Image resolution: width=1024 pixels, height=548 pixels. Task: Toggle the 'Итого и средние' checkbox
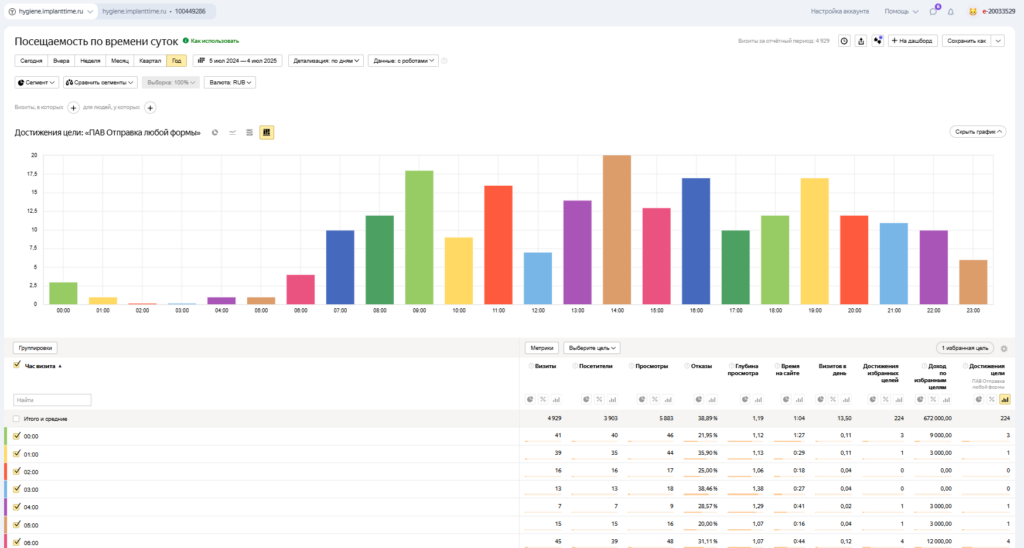coord(17,419)
